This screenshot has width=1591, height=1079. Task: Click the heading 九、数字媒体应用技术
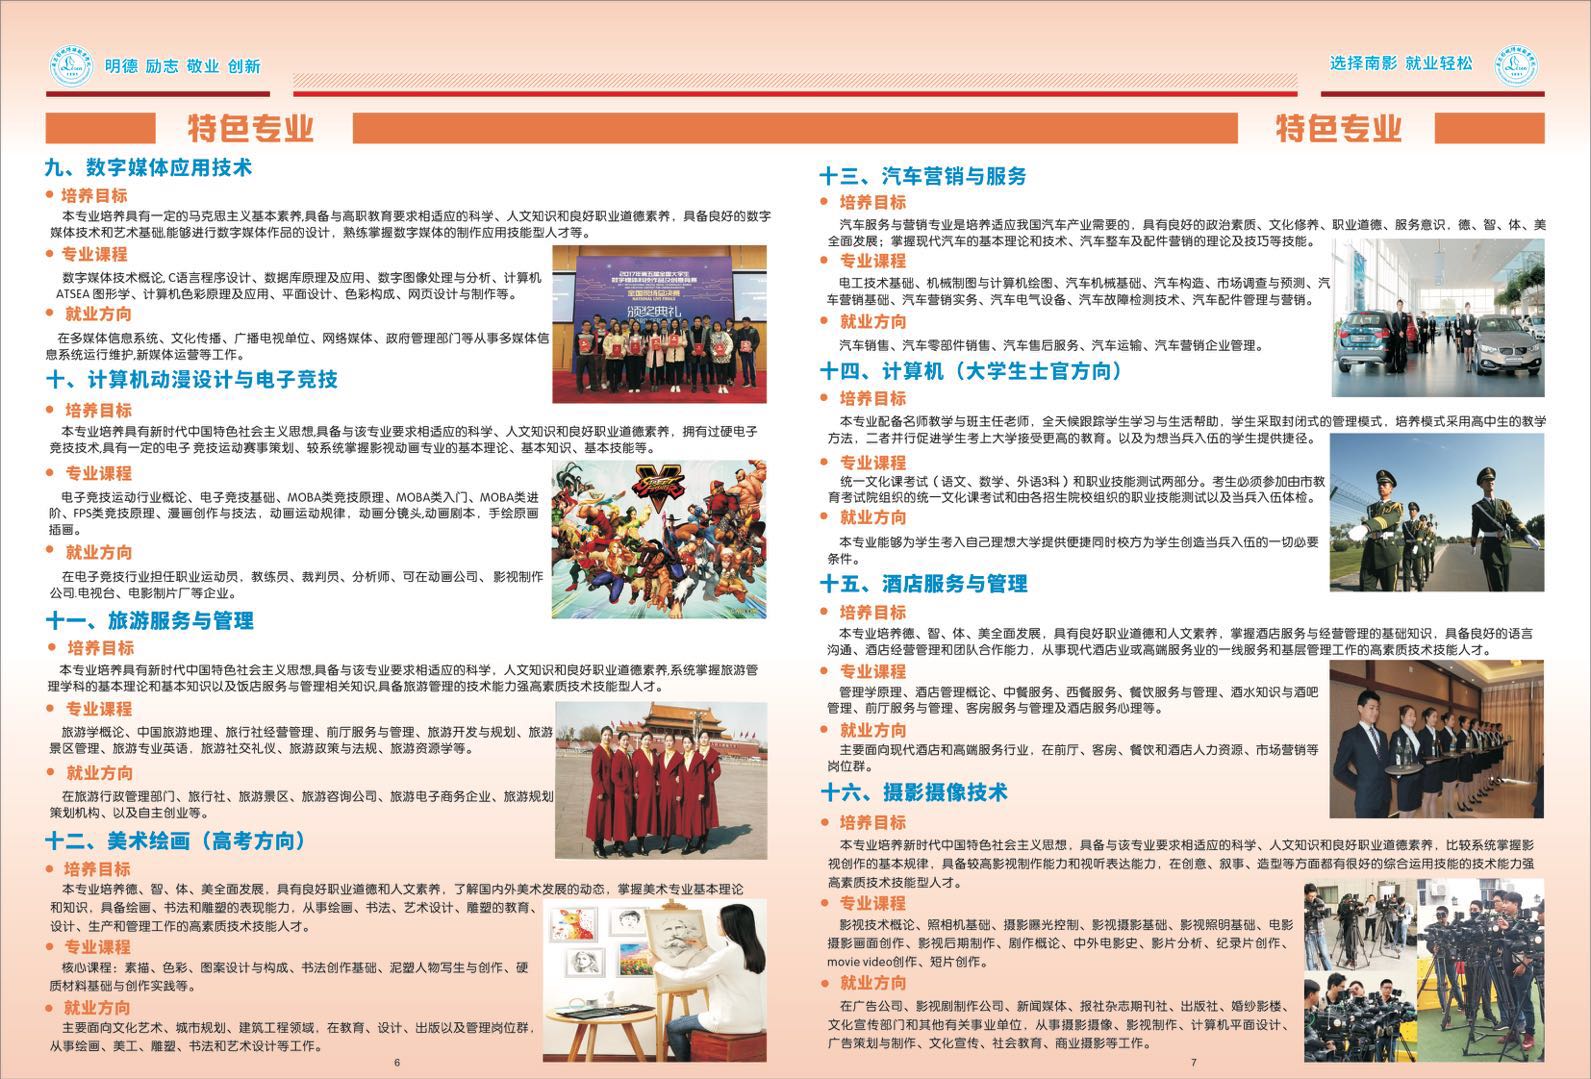click(148, 167)
